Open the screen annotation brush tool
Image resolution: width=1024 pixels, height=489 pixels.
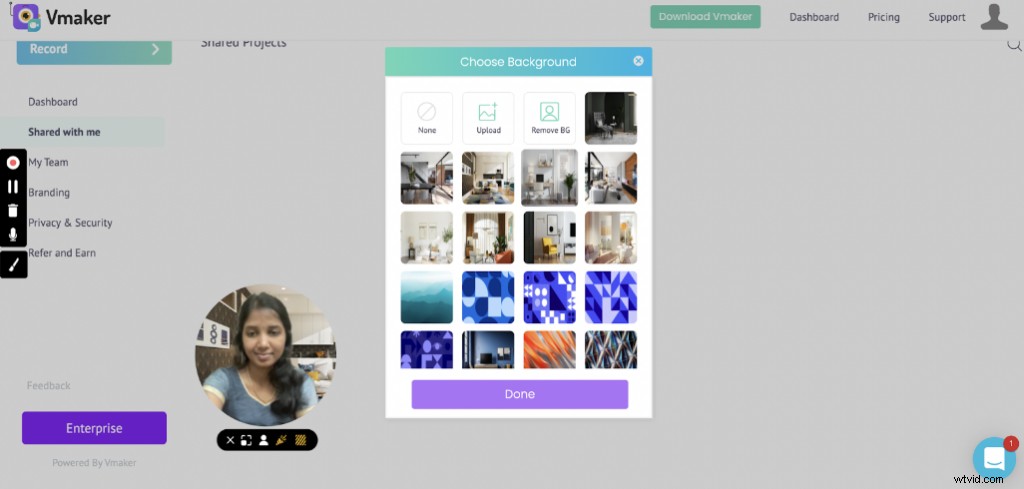pyautogui.click(x=14, y=264)
